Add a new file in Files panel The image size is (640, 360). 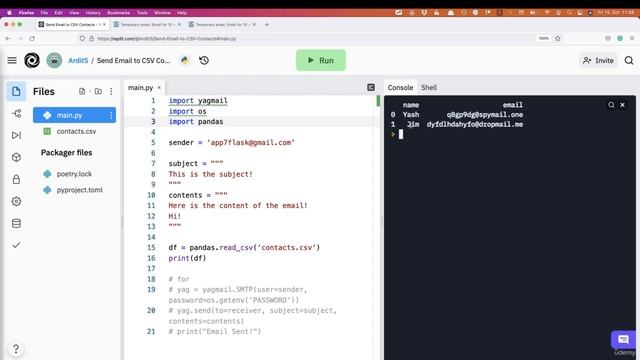[82, 91]
